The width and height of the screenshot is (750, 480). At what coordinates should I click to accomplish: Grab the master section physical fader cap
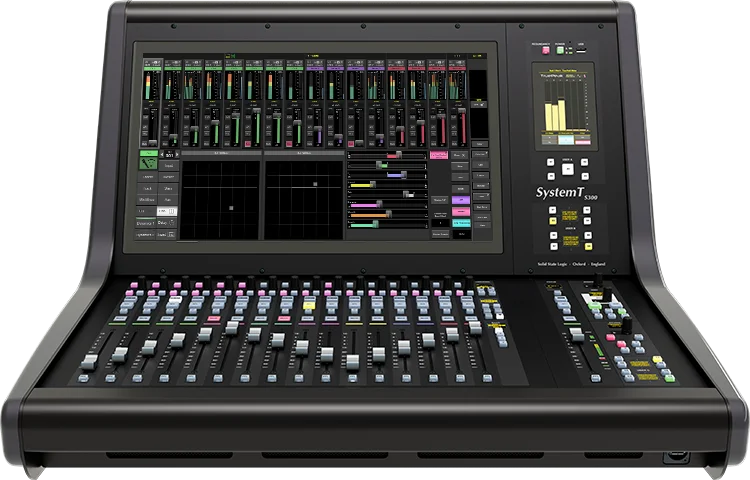click(x=577, y=334)
